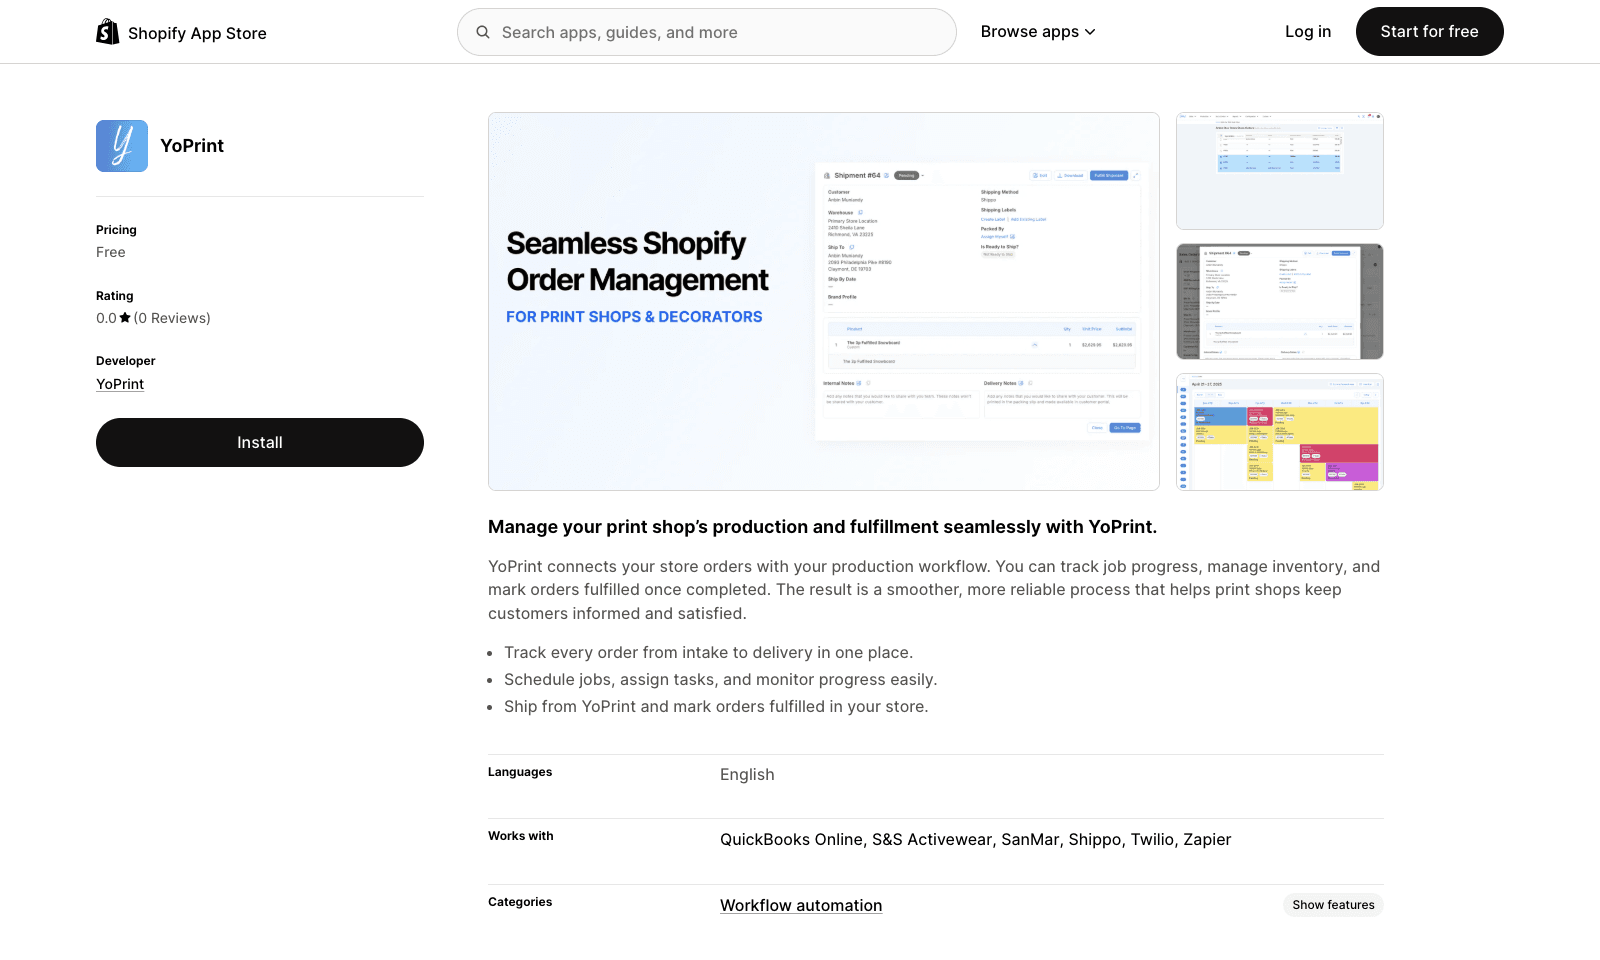The image size is (1600, 960).
Task: Click the Start for free button
Action: tap(1429, 32)
